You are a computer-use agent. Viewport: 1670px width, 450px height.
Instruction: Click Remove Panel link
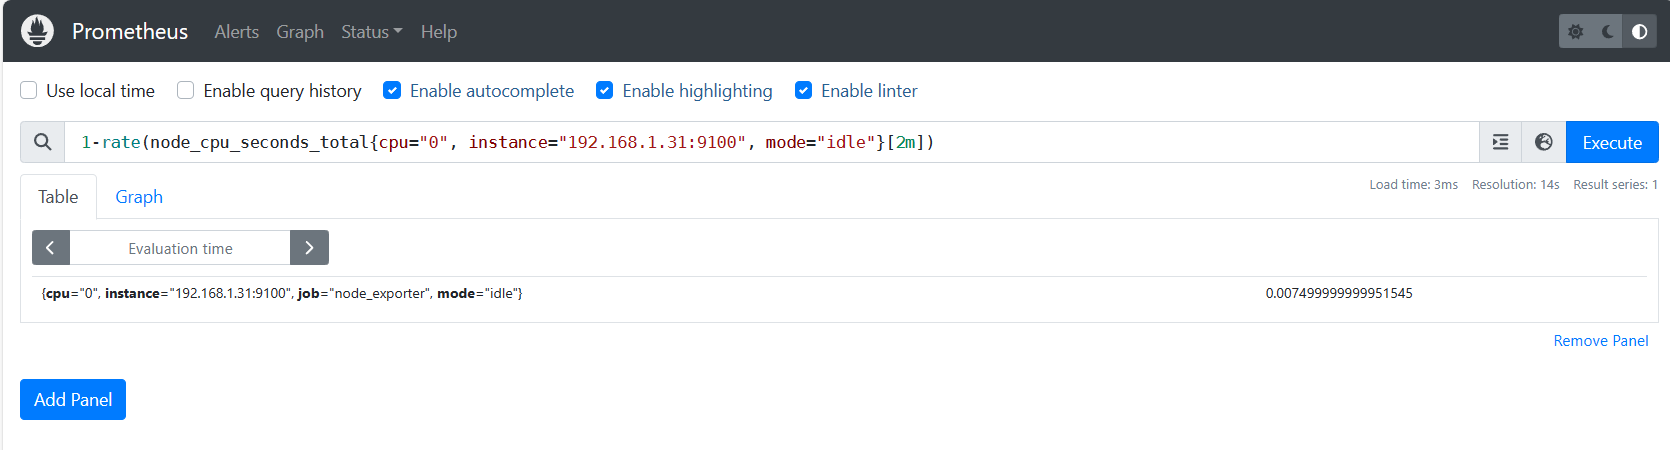pyautogui.click(x=1600, y=341)
